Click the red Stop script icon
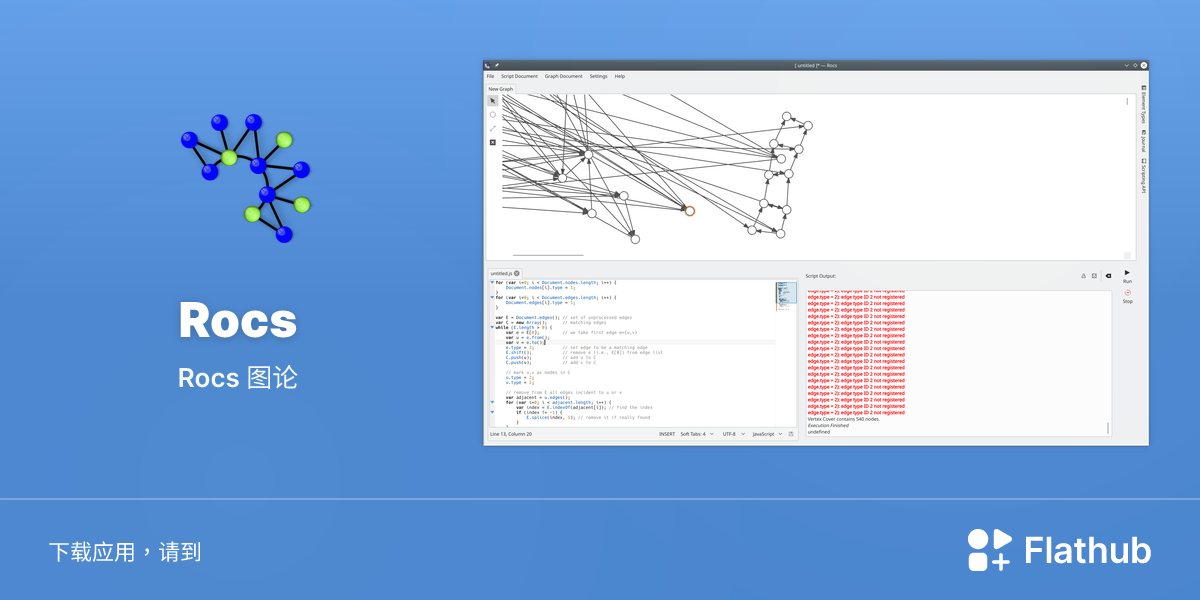 tap(1127, 292)
